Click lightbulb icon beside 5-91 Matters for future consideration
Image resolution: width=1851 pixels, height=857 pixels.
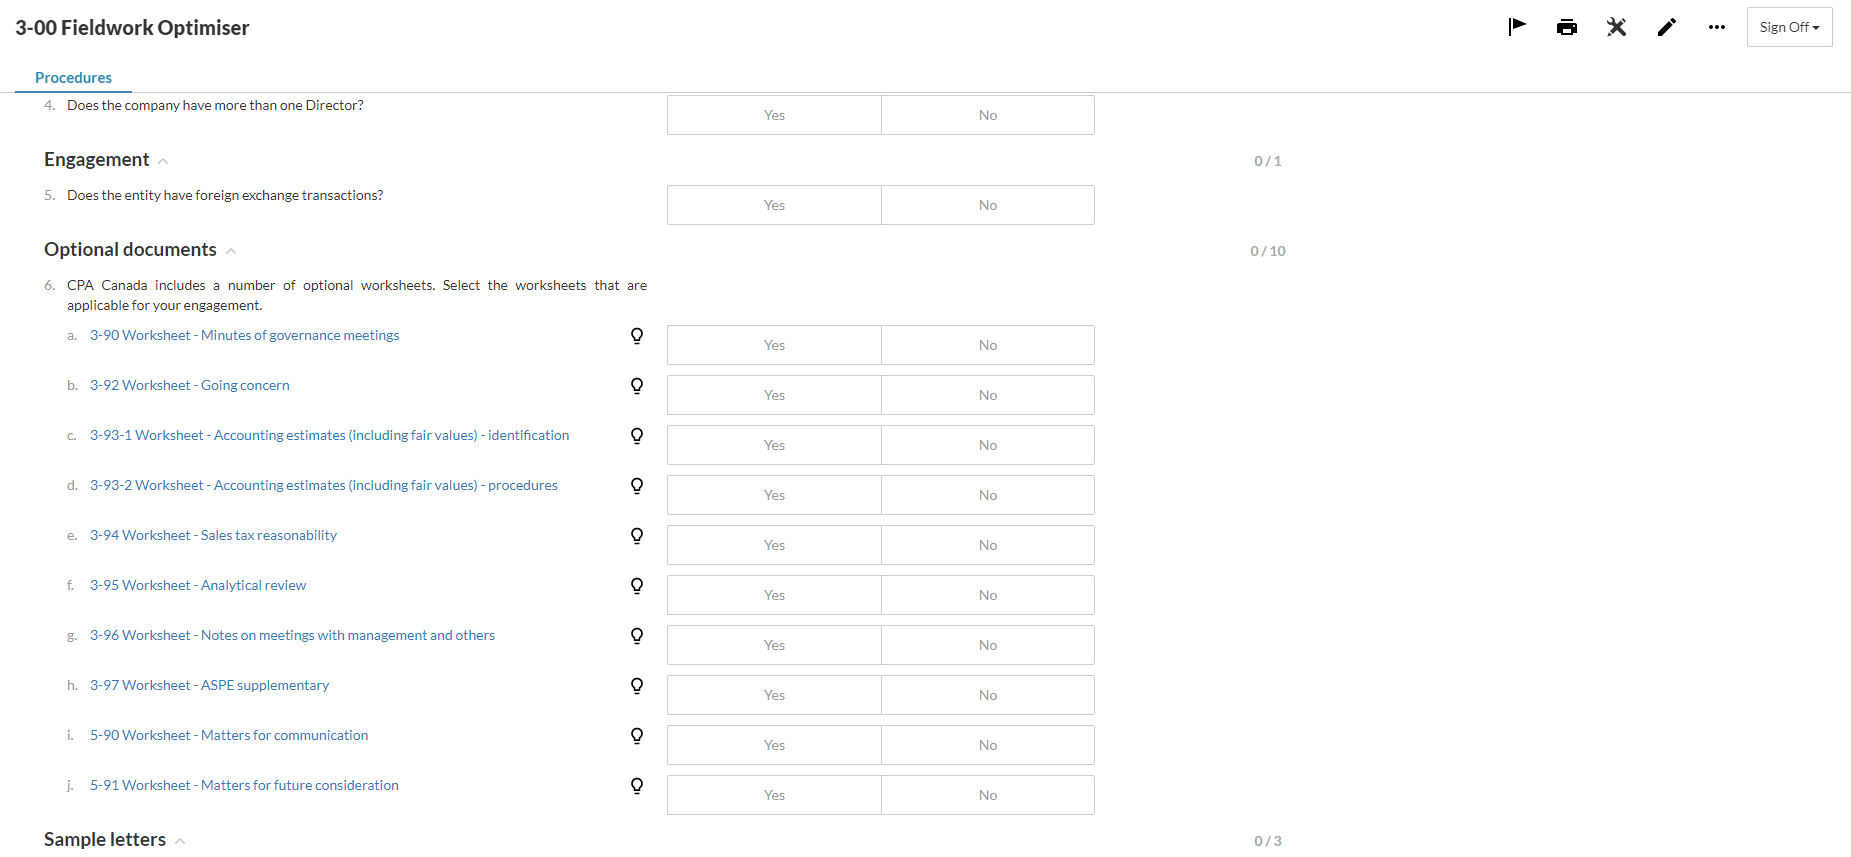(637, 786)
